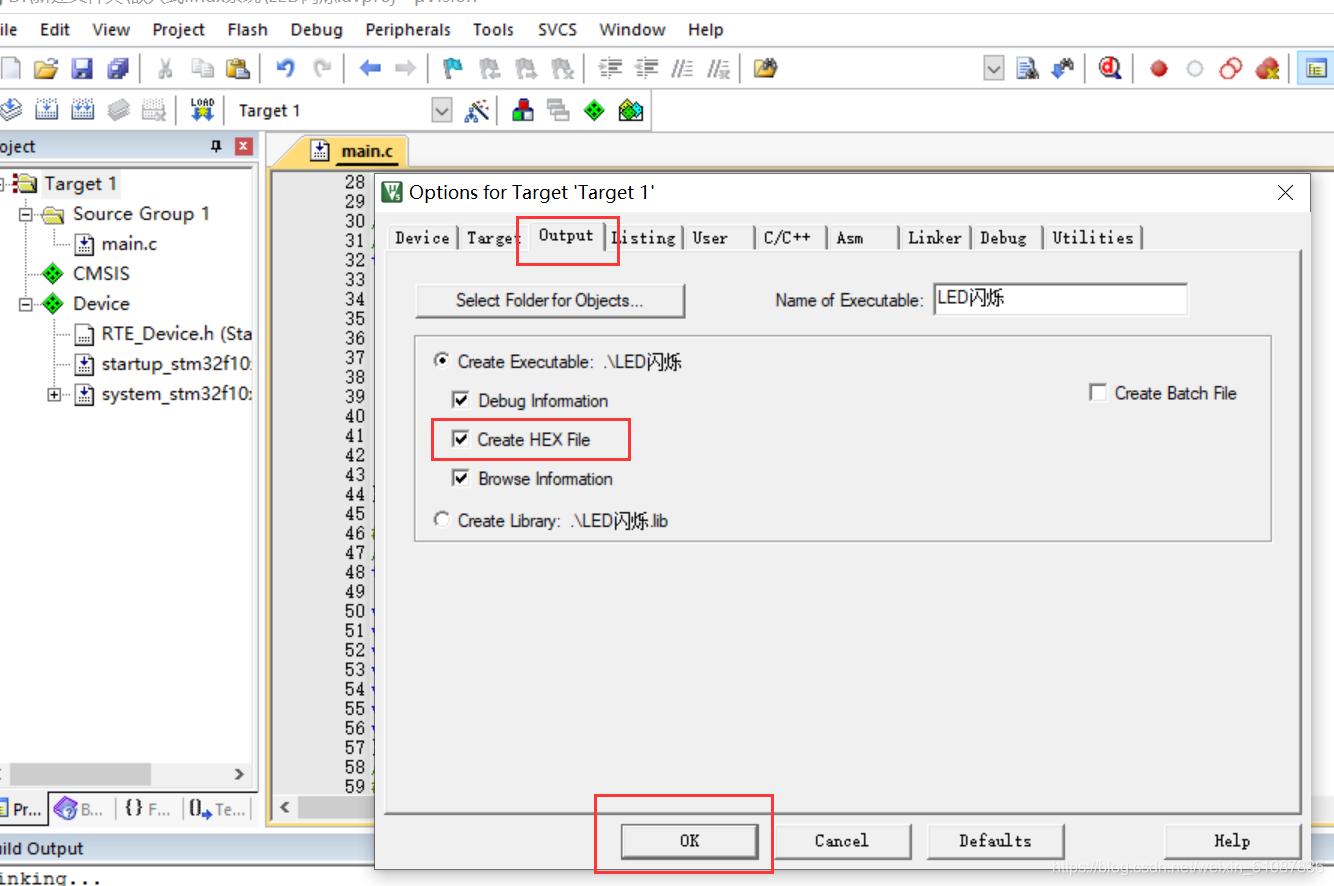Toggle the Browse Information checkbox
Viewport: 1334px width, 886px height.
[461, 478]
